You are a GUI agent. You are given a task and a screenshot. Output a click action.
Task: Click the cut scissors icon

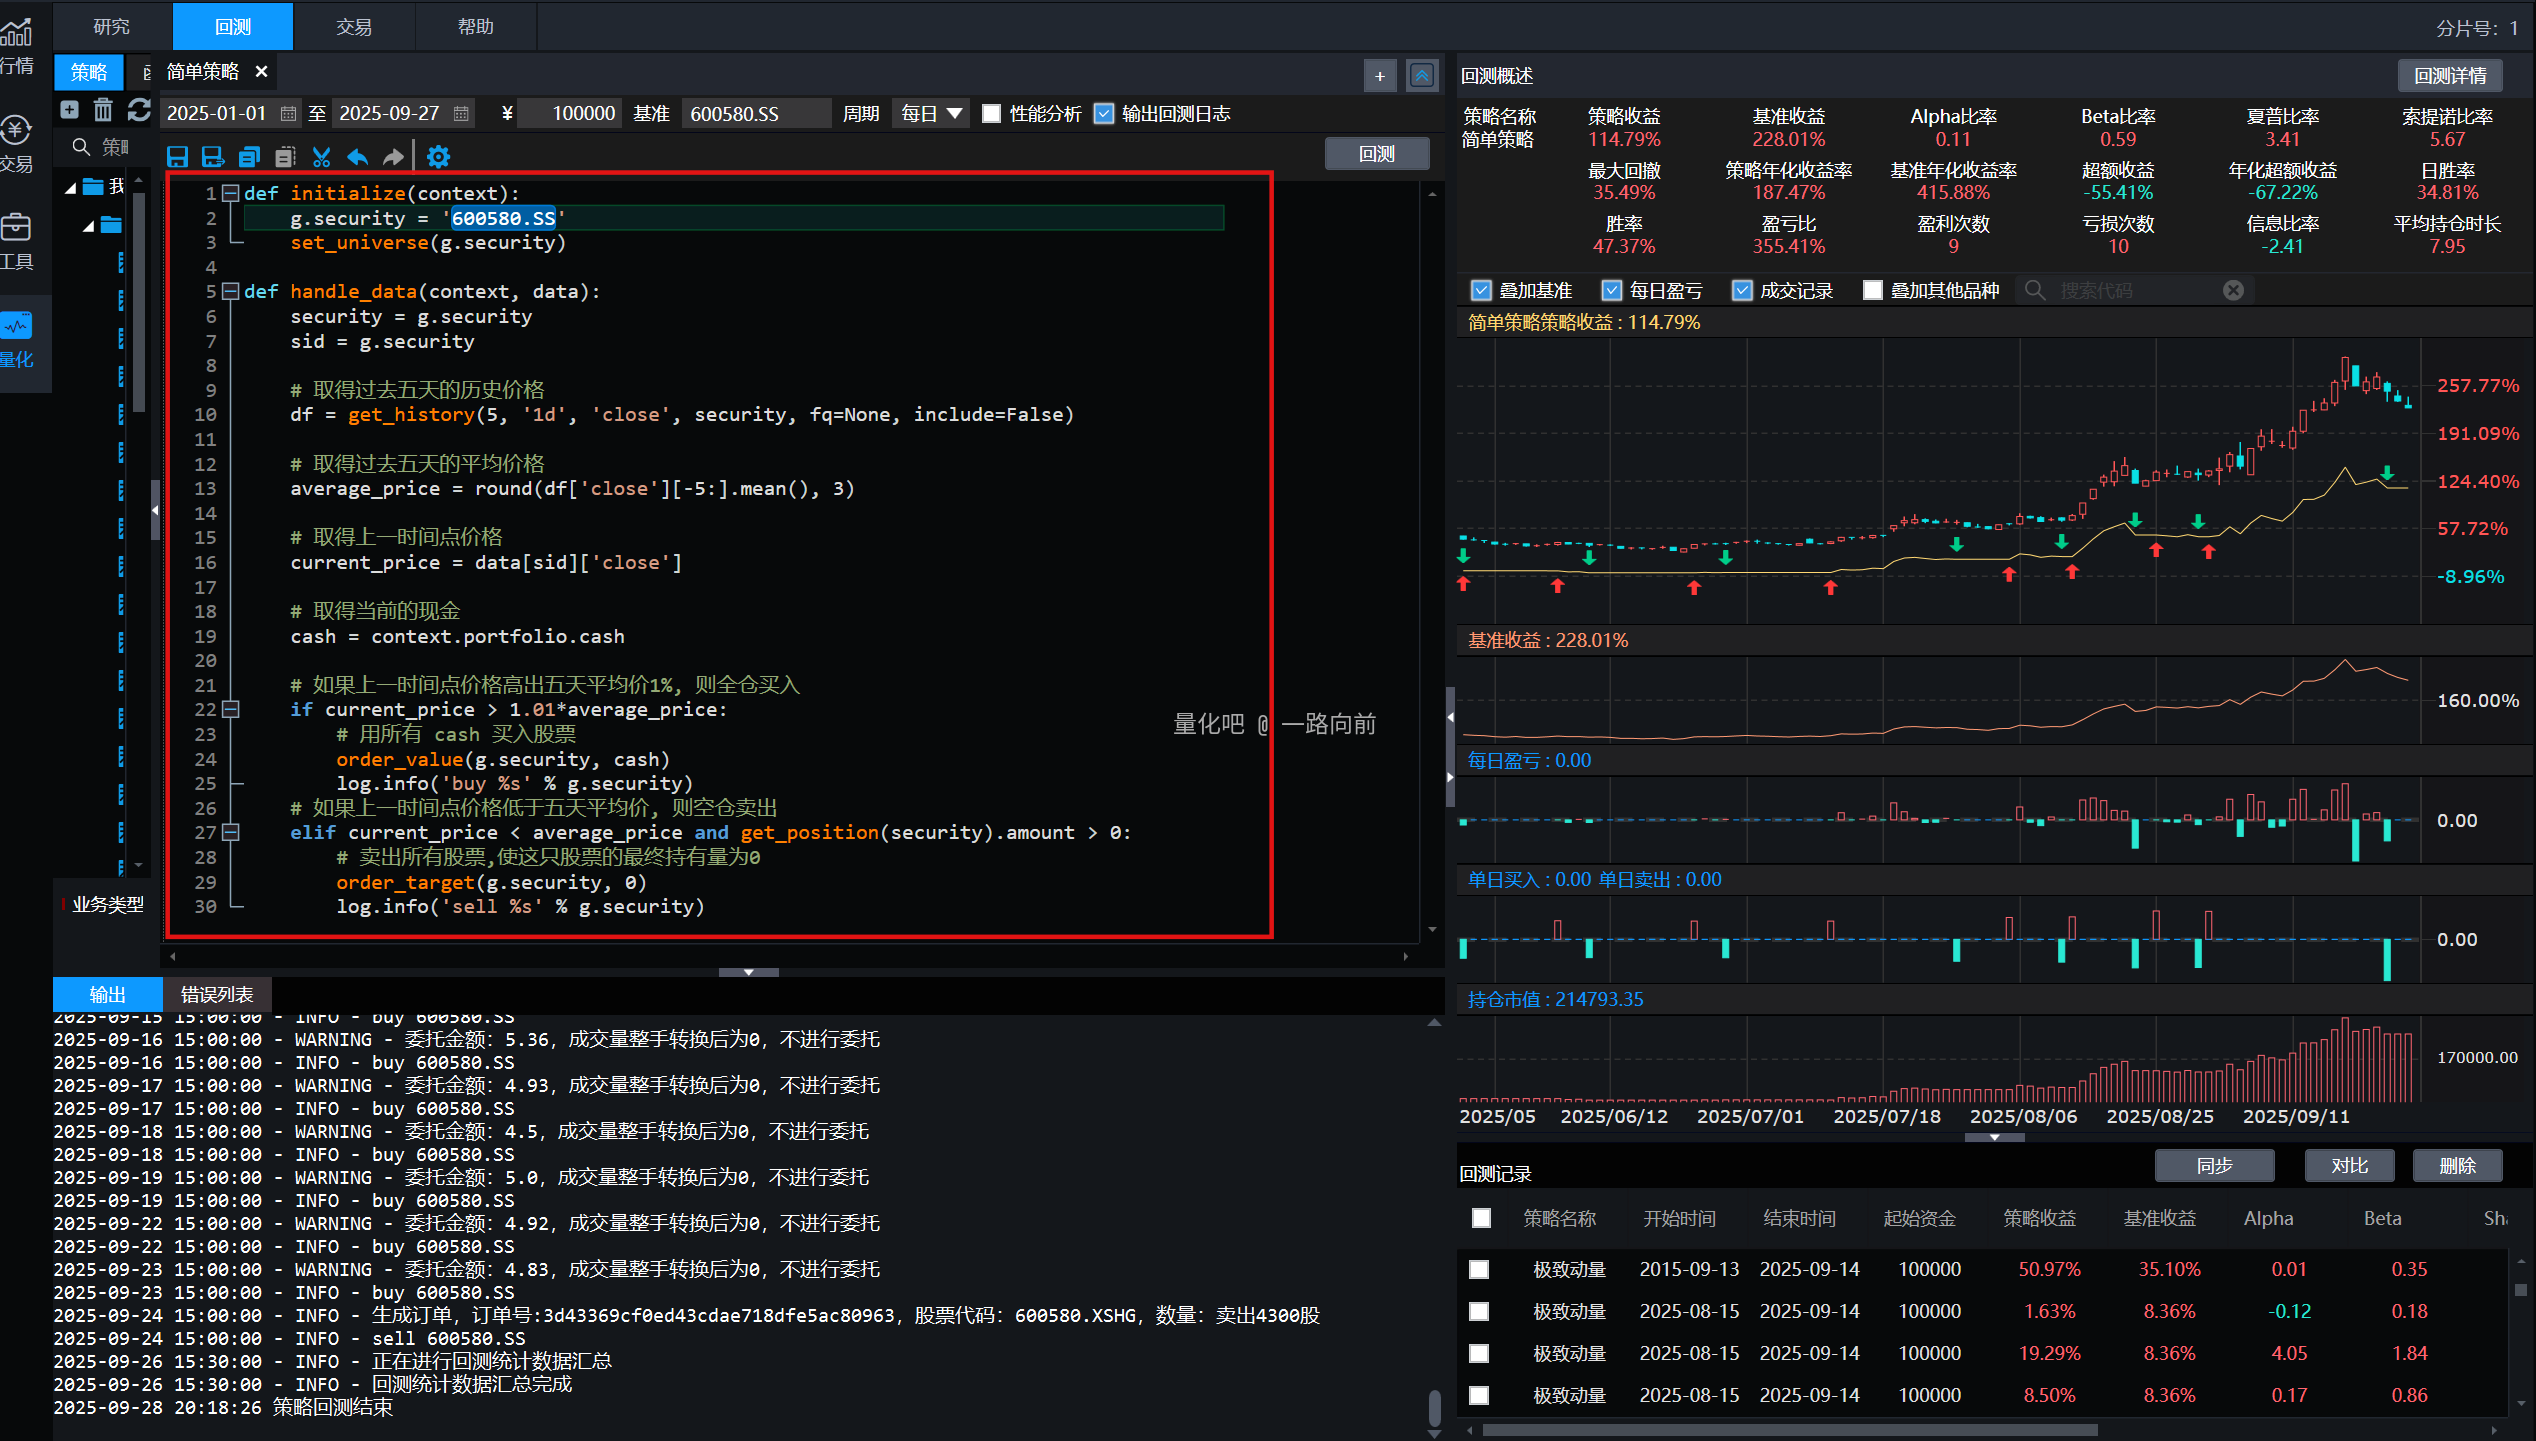point(321,157)
